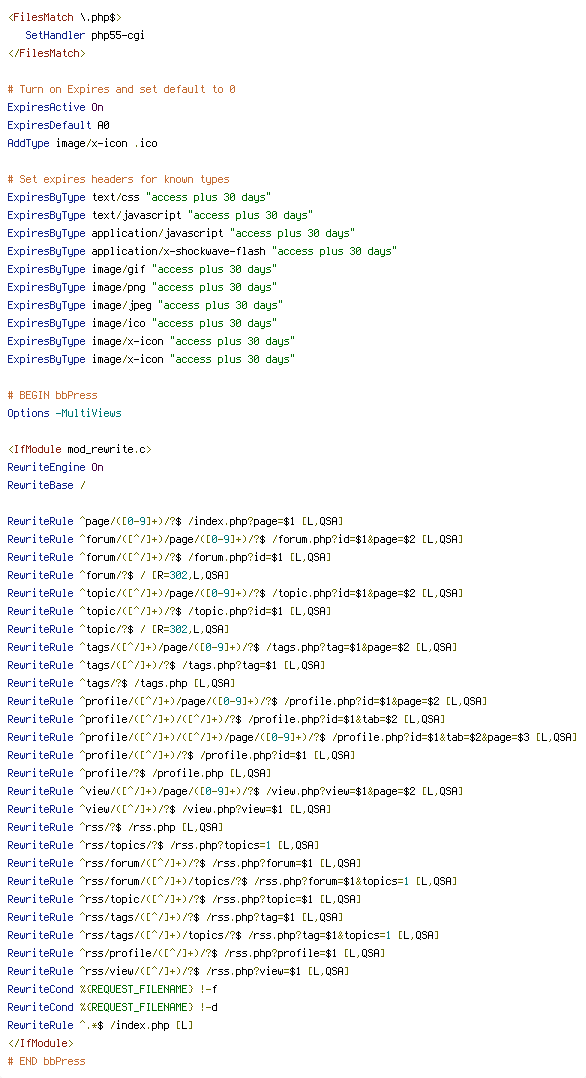Click the ExpiresActive On directive
Viewport: 586px width, 1078px height.
[55, 107]
